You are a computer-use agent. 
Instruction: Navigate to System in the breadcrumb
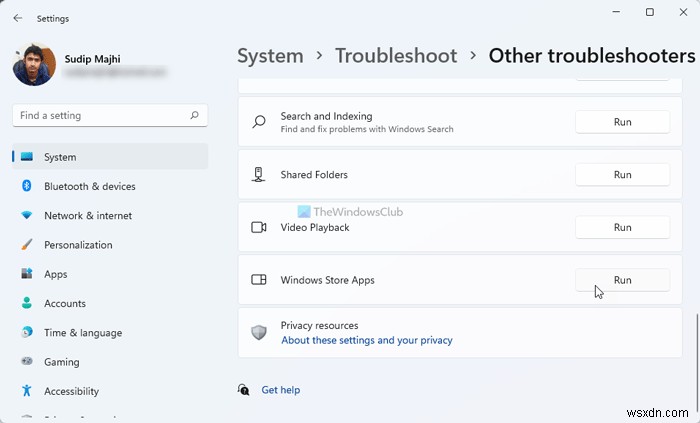click(x=270, y=56)
